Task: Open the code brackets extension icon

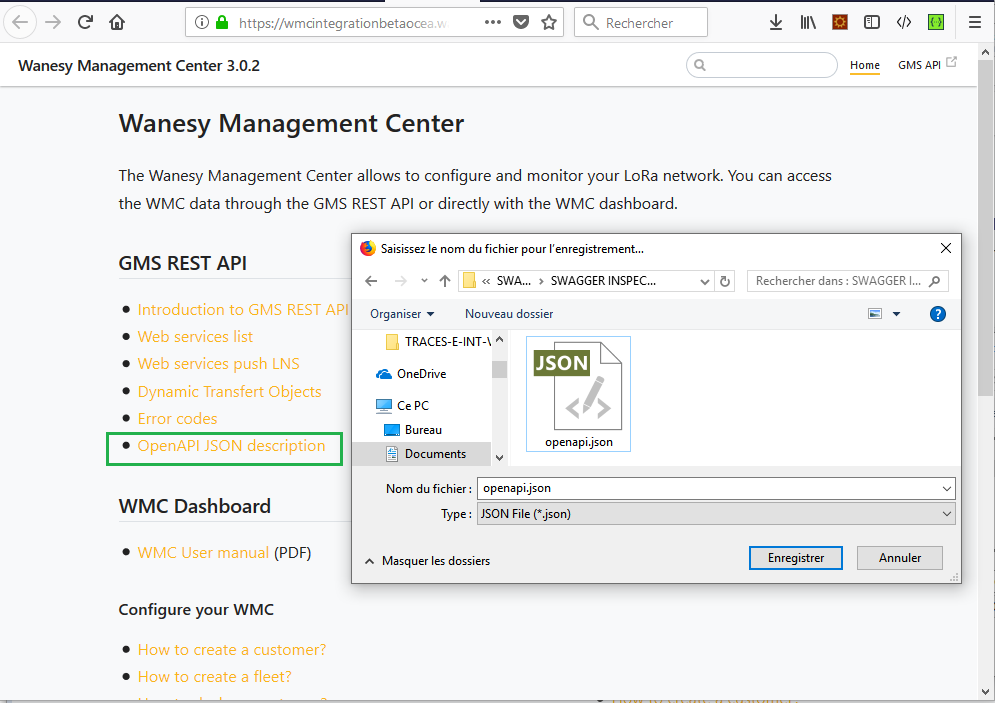Action: click(x=904, y=22)
